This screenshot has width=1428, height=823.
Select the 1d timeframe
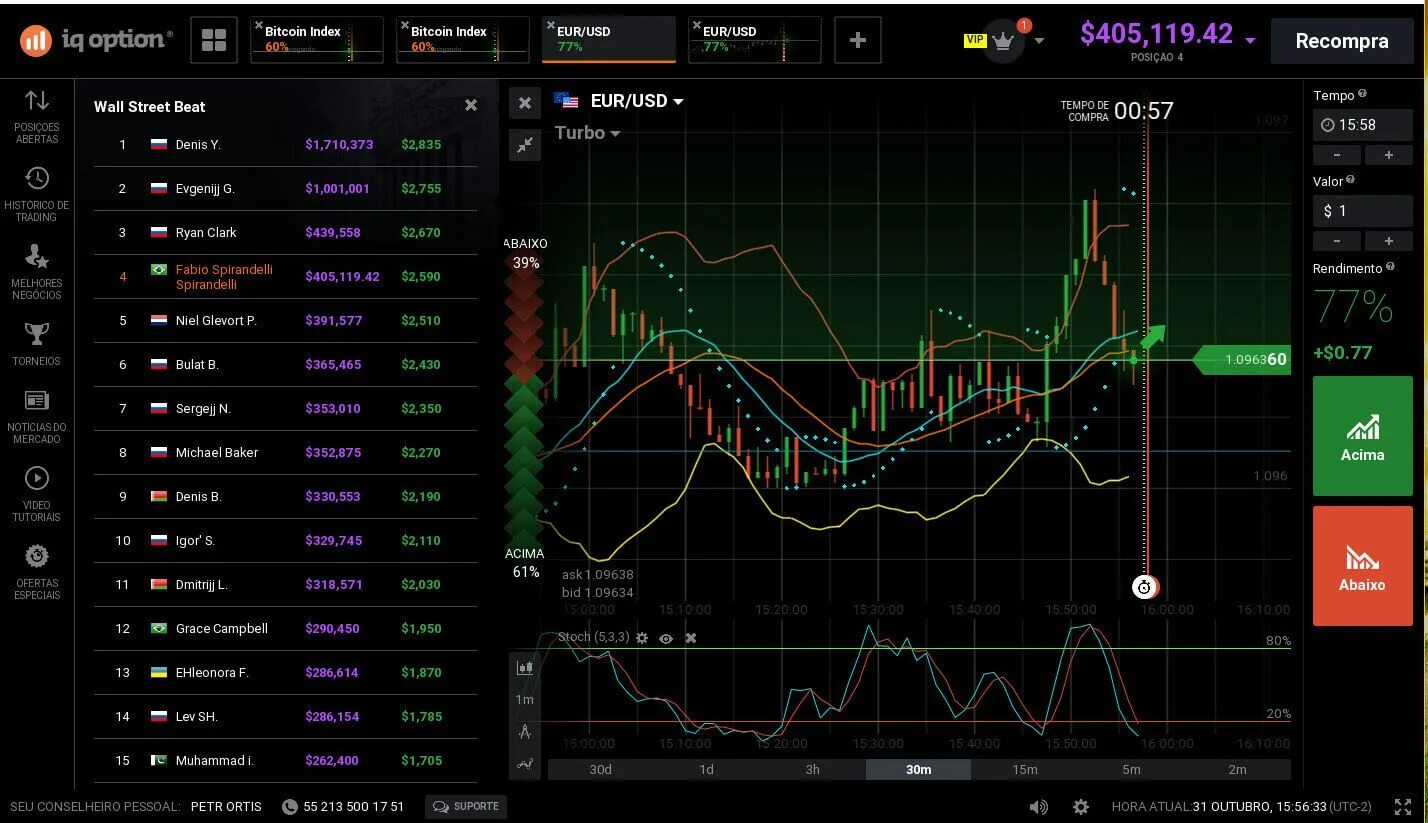coord(707,769)
